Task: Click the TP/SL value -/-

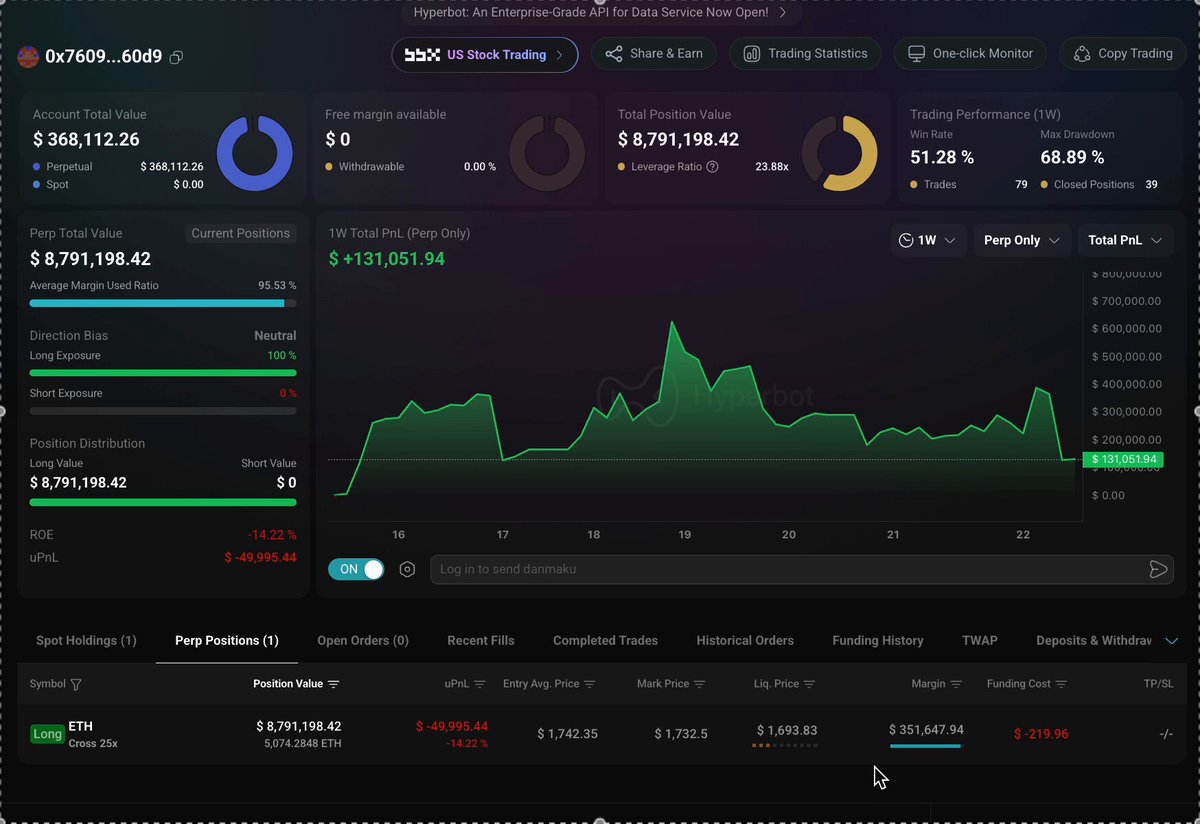Action: tap(1166, 734)
